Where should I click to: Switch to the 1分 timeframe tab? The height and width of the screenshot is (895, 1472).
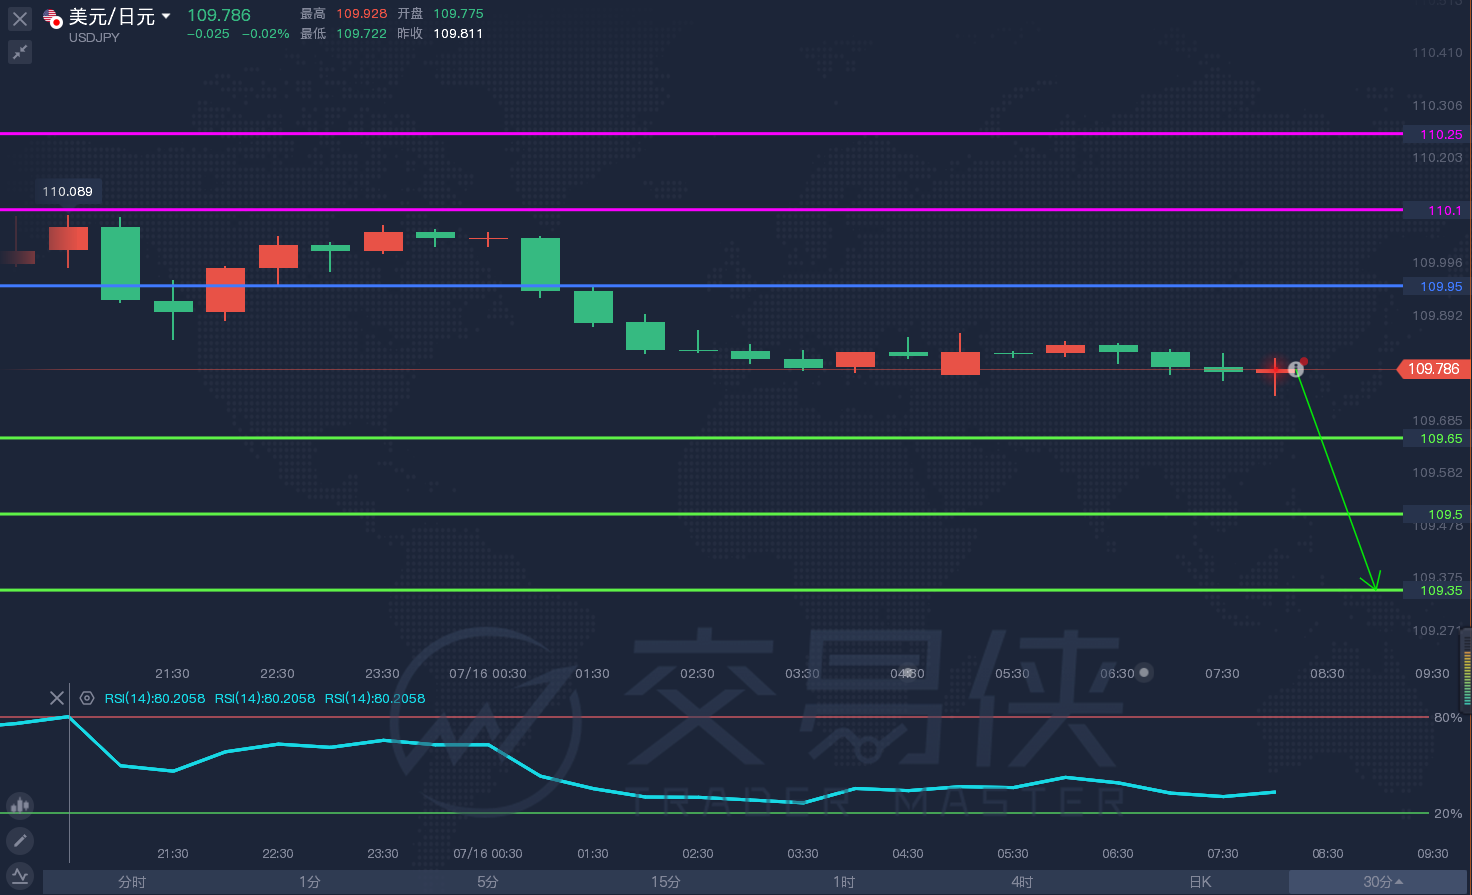[310, 882]
